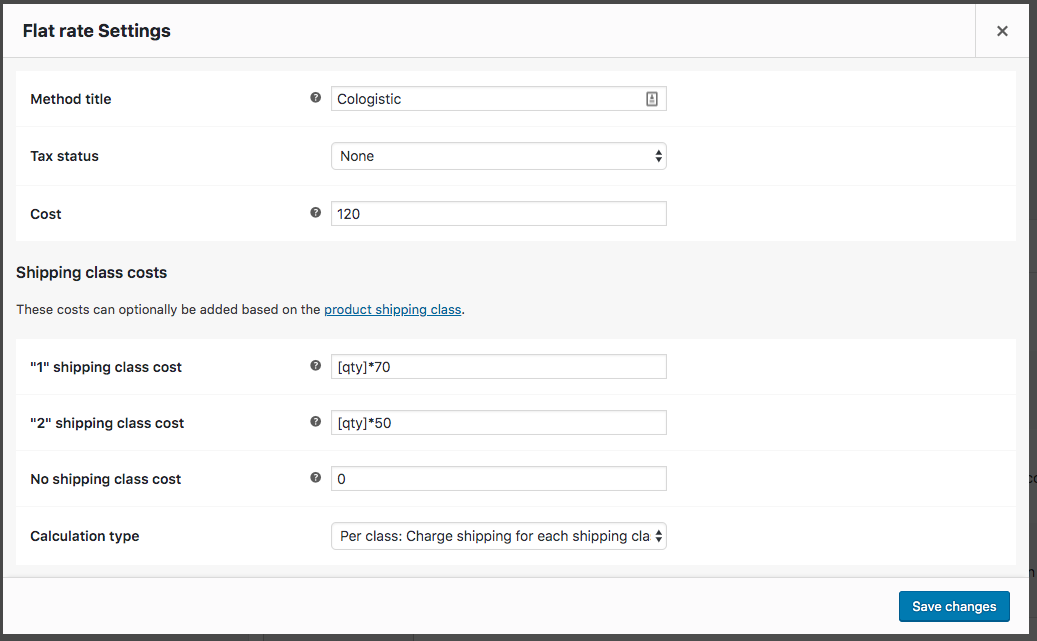Click into the Cost input field
Screen dimensions: 1037x641
click(x=498, y=214)
